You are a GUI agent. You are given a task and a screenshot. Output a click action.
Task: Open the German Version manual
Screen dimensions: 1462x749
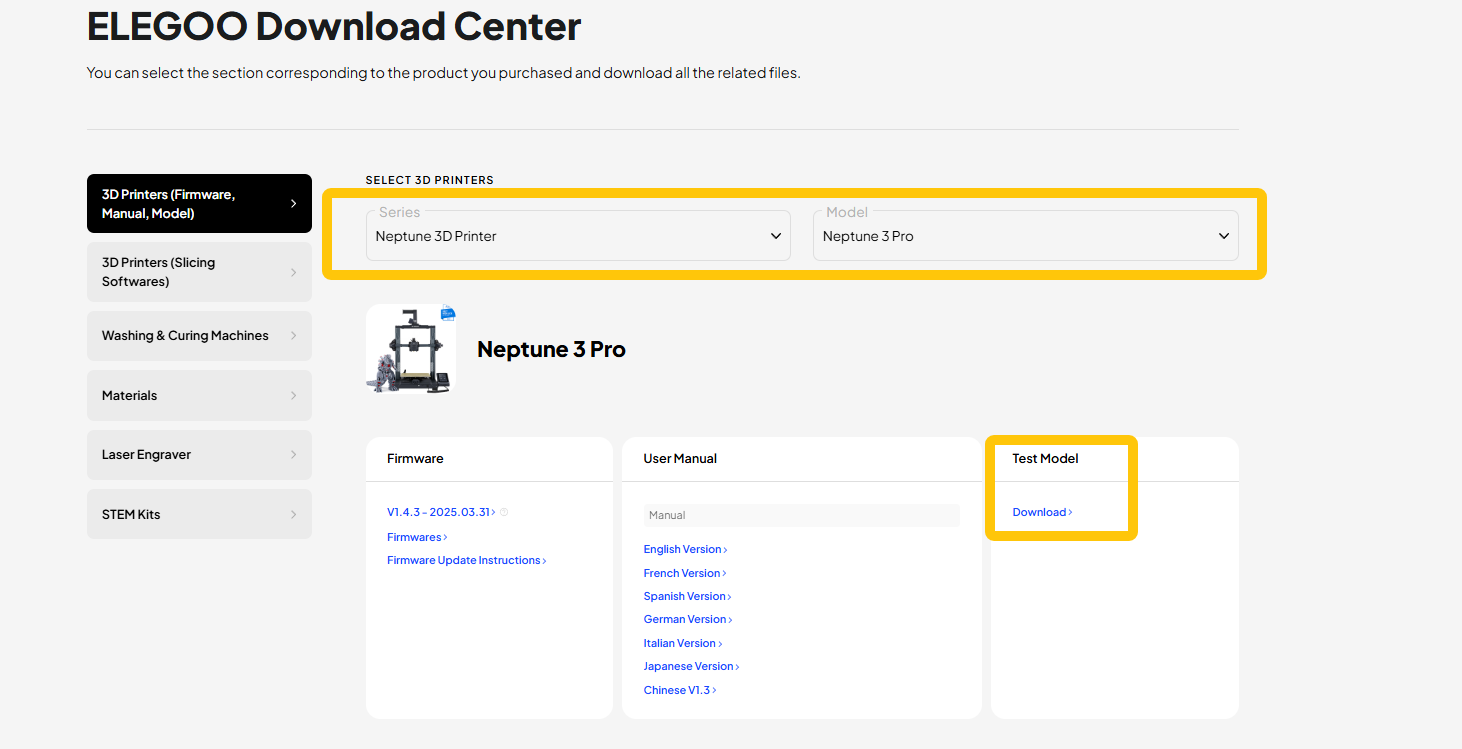[687, 619]
